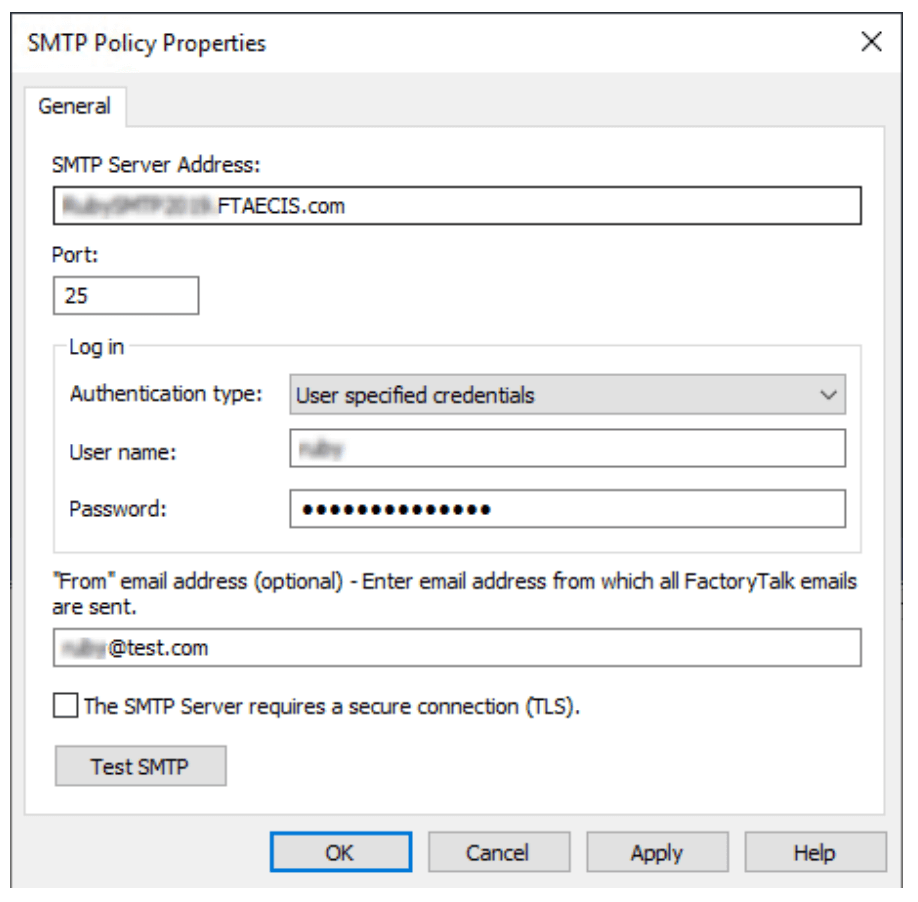This screenshot has height=902, width=918.
Task: Click the SMTP Server Address input field
Action: pos(456,207)
